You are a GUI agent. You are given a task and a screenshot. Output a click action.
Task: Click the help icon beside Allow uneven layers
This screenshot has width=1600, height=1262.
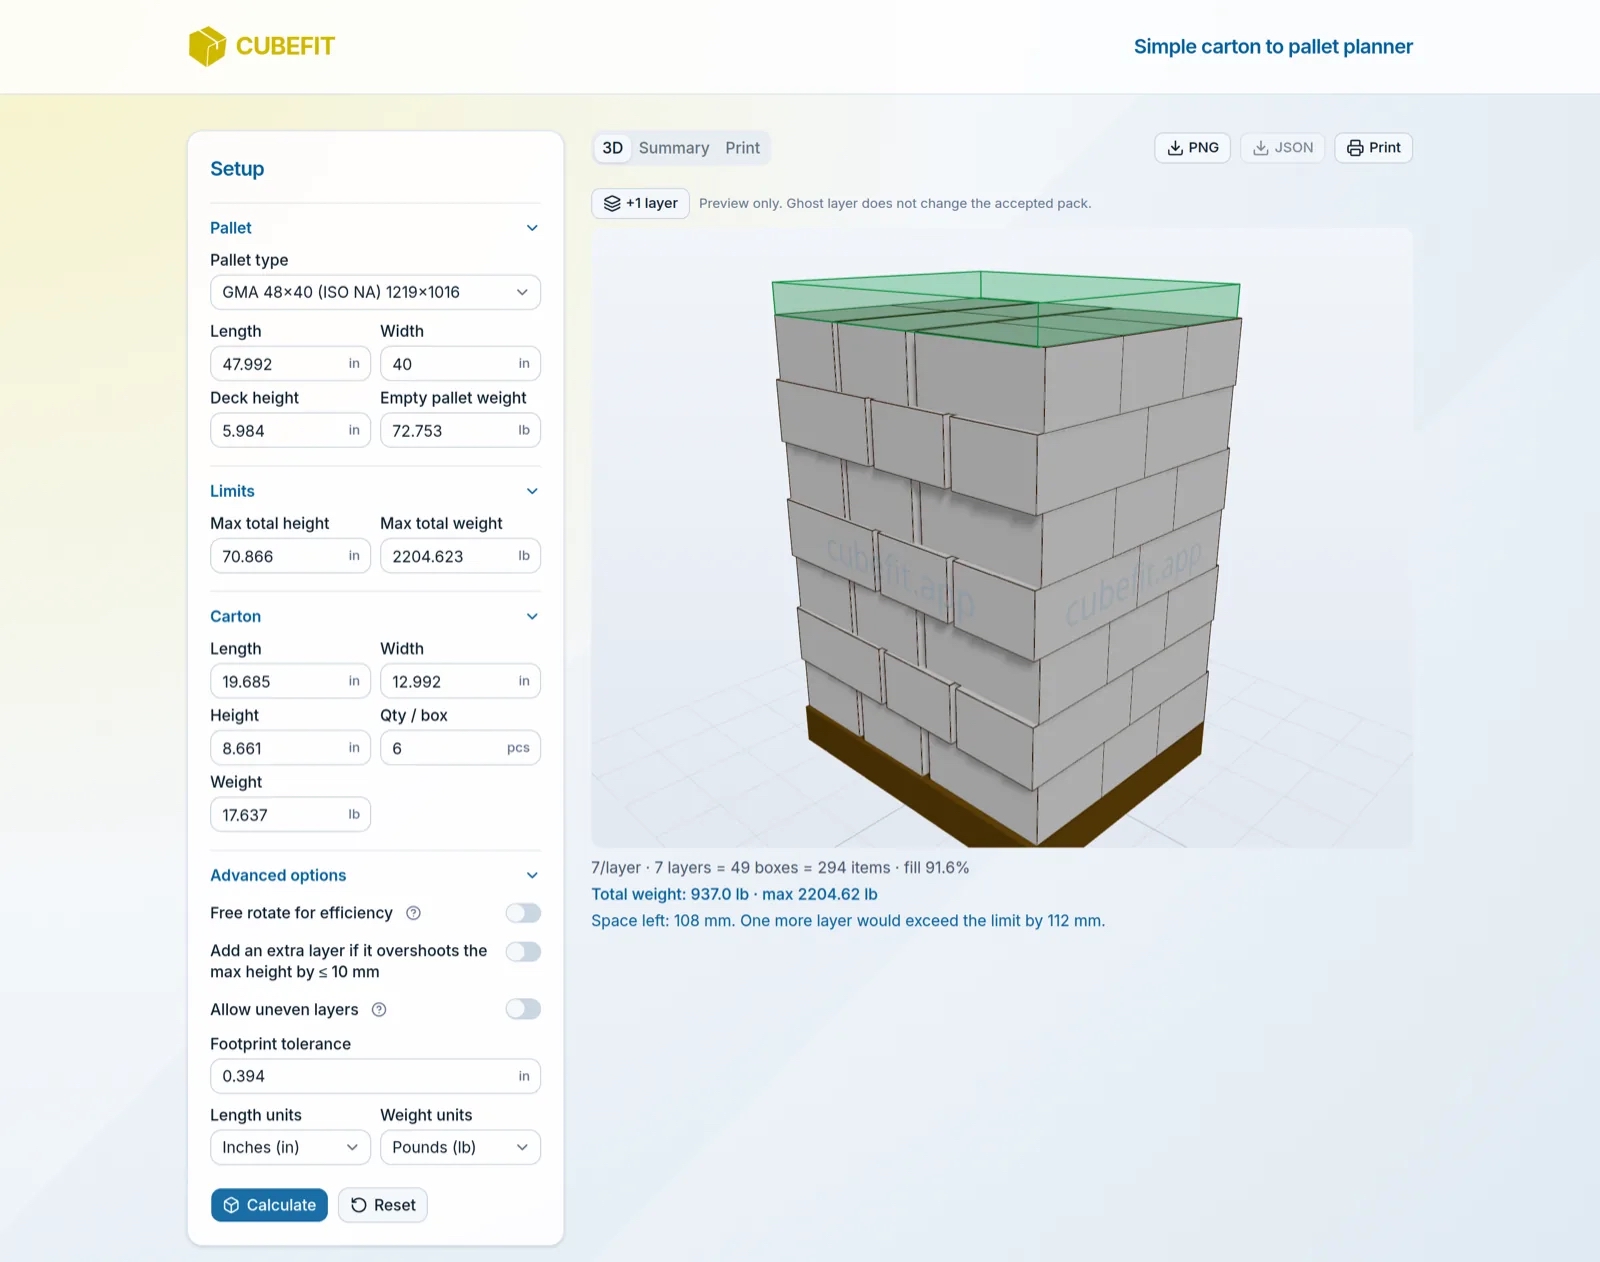pos(379,1010)
